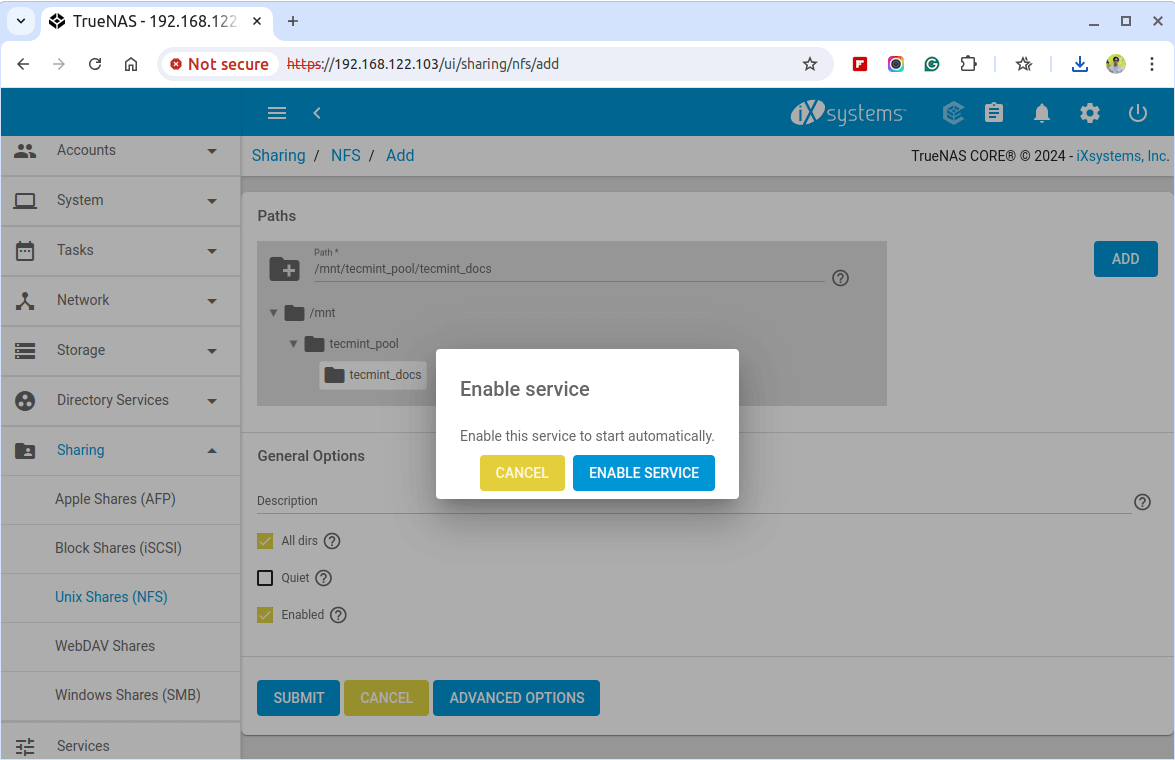1175x760 pixels.
Task: Click the yellow CANCEL button in dialog
Action: point(522,473)
